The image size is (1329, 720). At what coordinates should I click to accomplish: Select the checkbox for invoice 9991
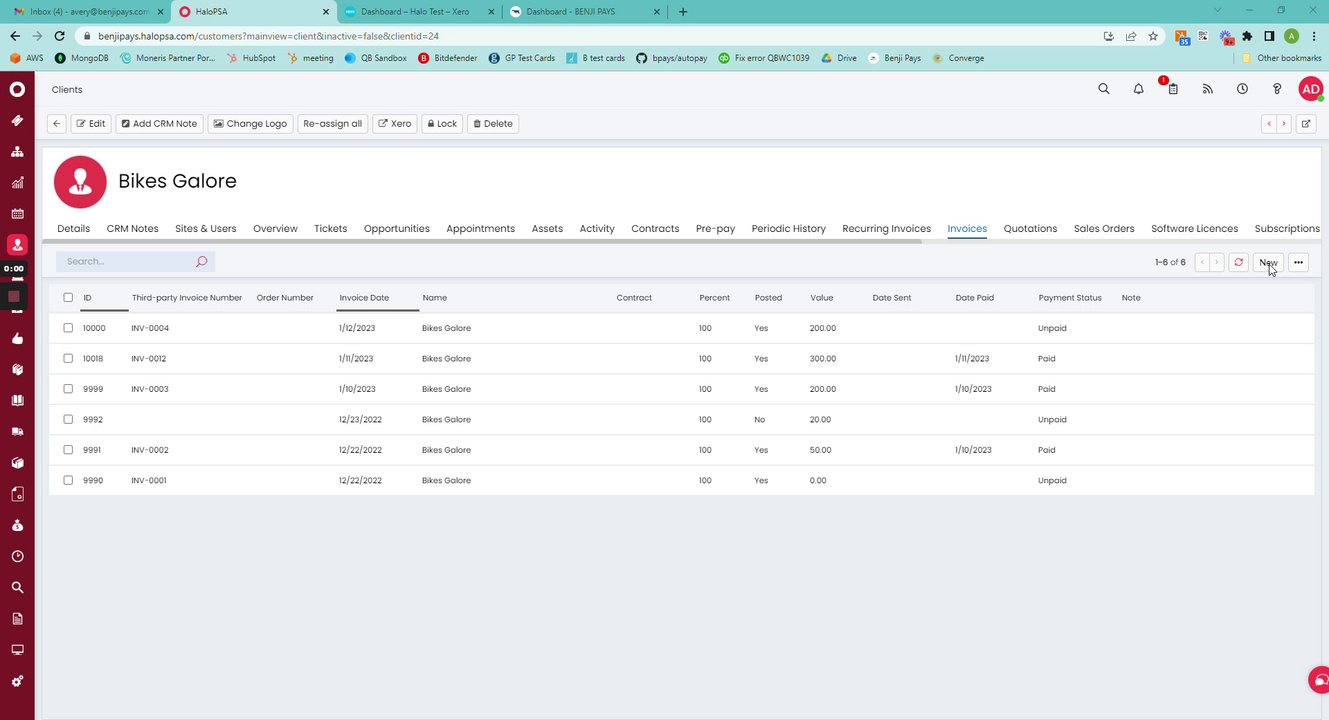tap(68, 450)
